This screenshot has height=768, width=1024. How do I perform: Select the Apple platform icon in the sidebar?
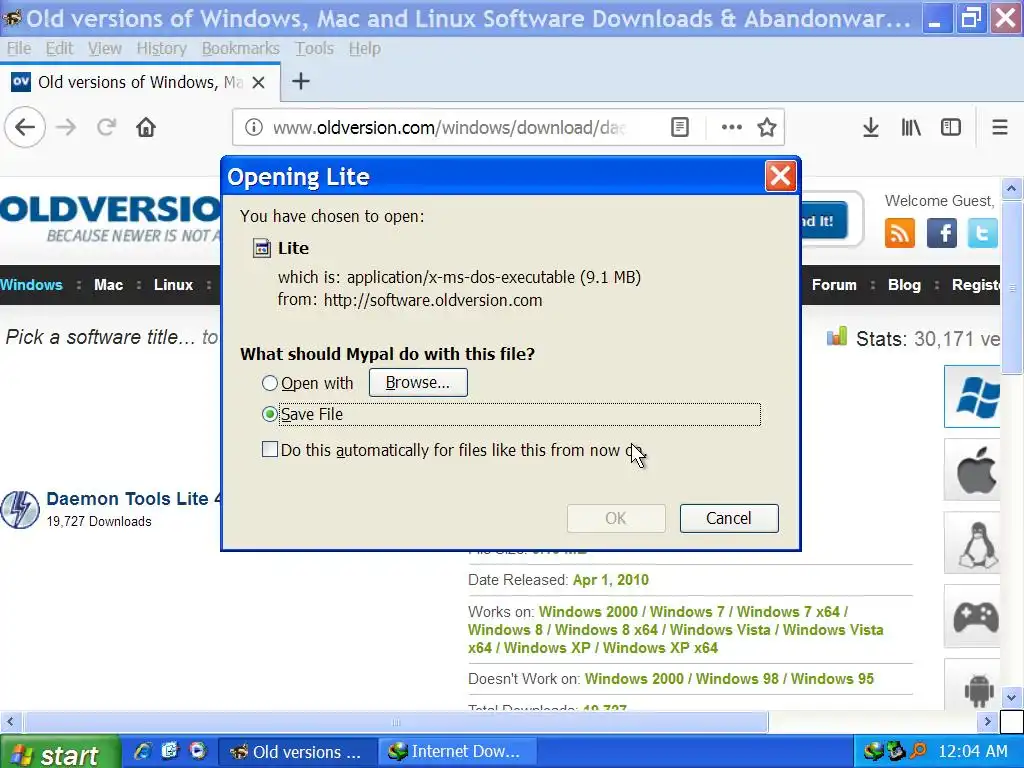[x=973, y=470]
